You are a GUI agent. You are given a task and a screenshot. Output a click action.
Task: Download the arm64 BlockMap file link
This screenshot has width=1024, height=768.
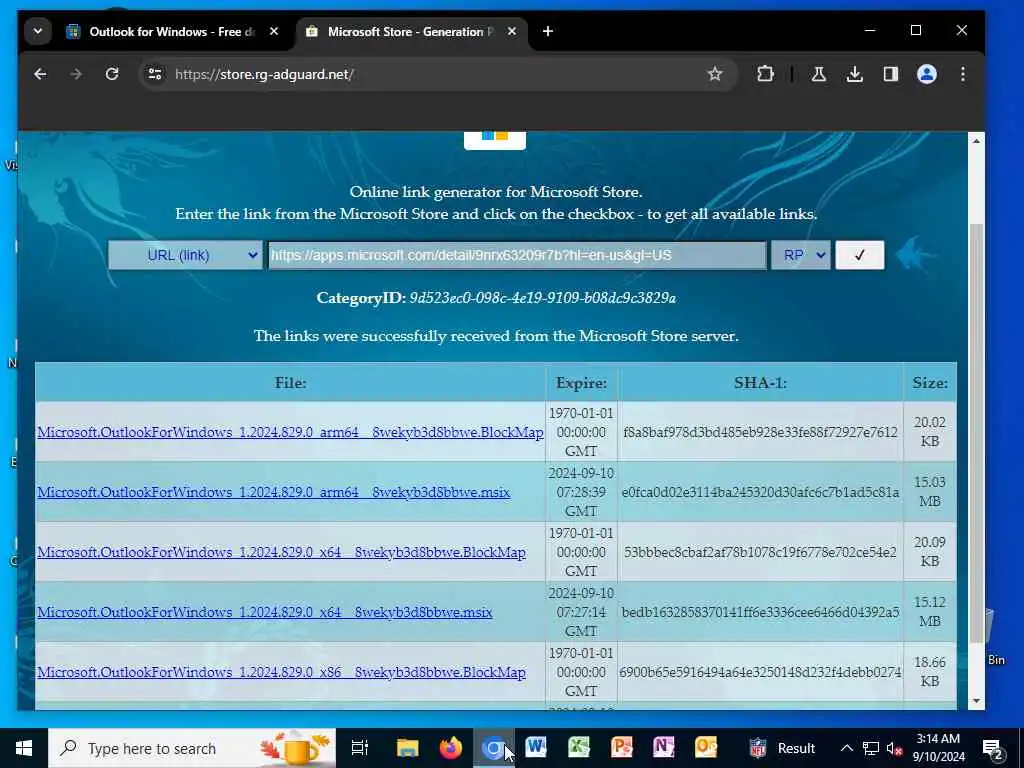pyautogui.click(x=290, y=432)
